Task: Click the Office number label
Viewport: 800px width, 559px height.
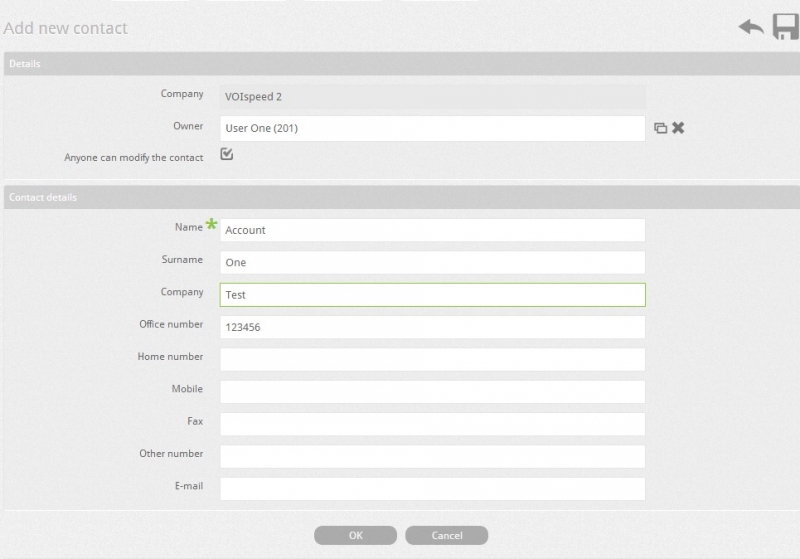Action: [171, 324]
